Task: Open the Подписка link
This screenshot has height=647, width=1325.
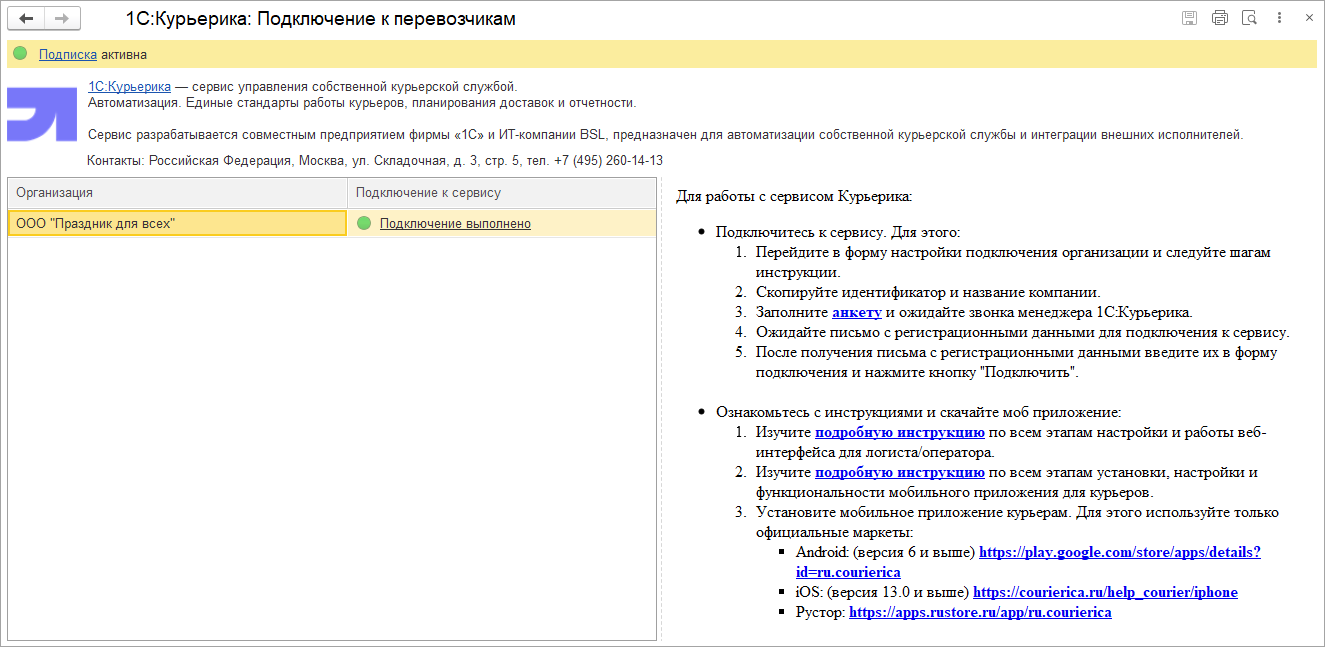Action: coord(68,55)
